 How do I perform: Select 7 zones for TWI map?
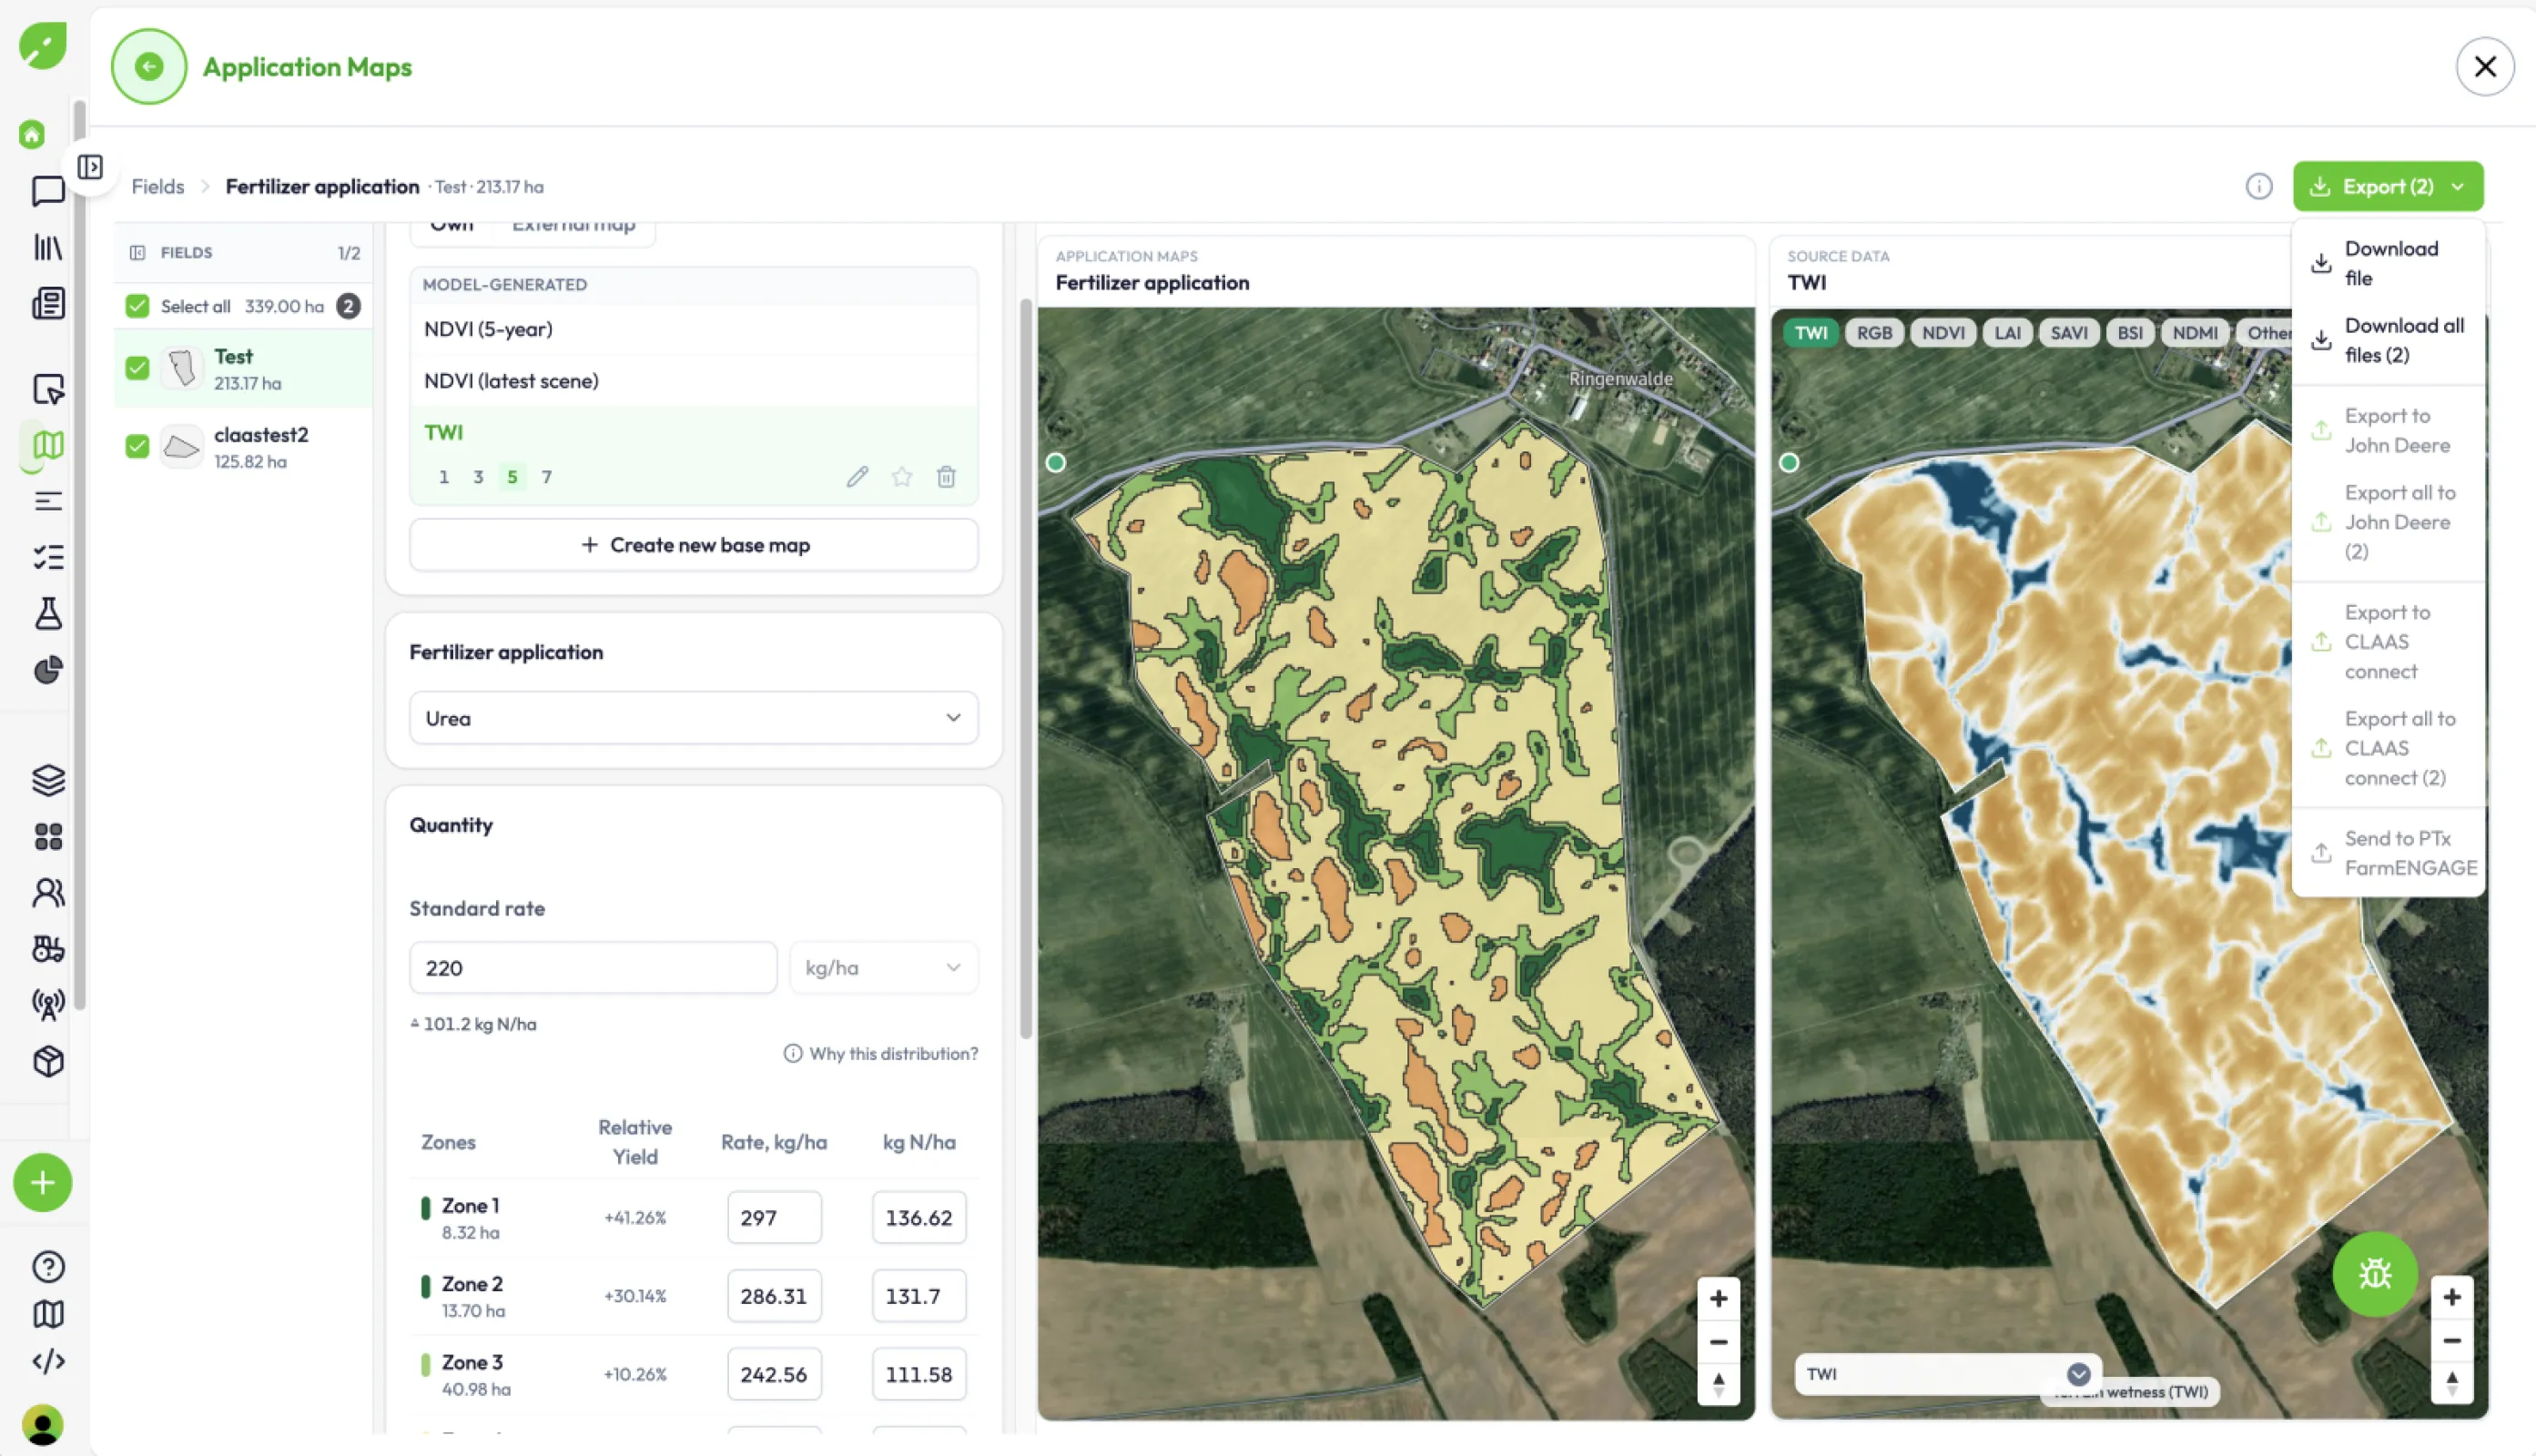tap(546, 477)
